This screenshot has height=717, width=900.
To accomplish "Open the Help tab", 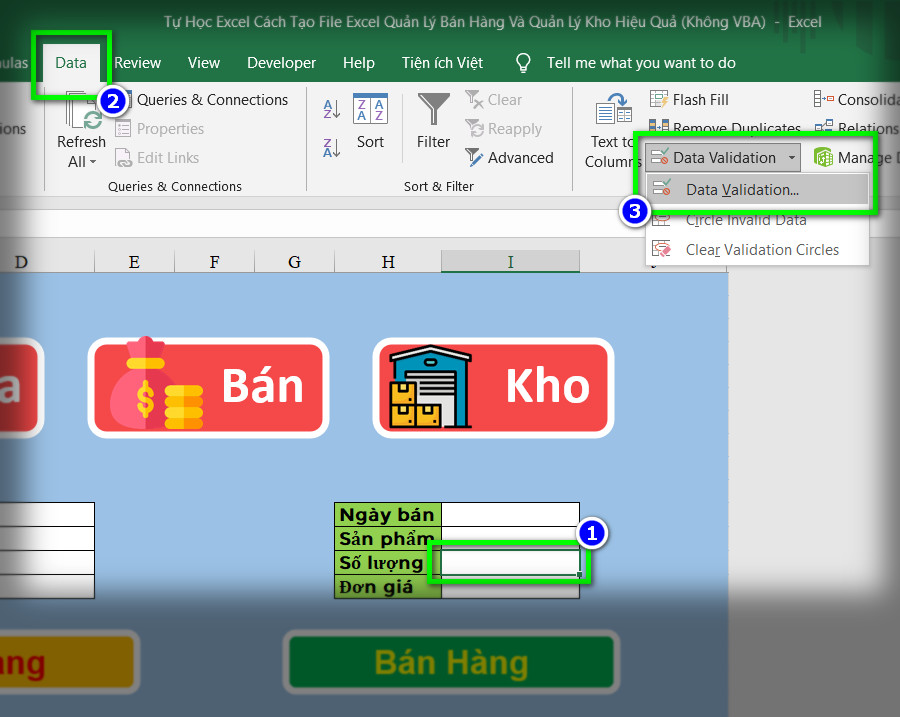I will (x=359, y=63).
